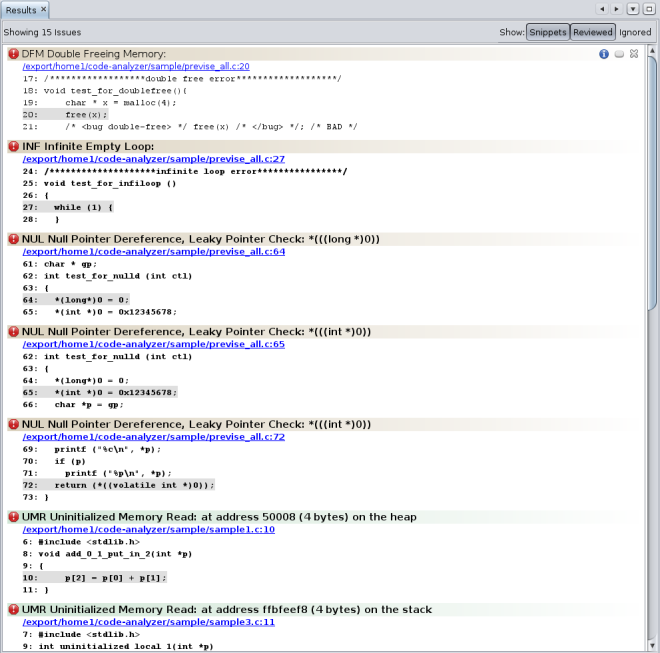Screen dimensions: 660x653
Task: Click highlighted line 27: while (1) {
Action: 68,207
